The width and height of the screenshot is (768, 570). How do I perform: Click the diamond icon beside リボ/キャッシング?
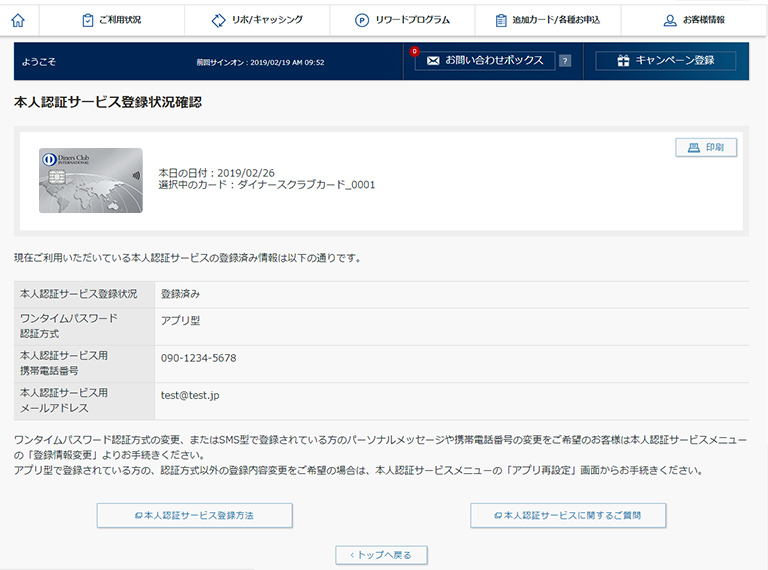(x=219, y=20)
